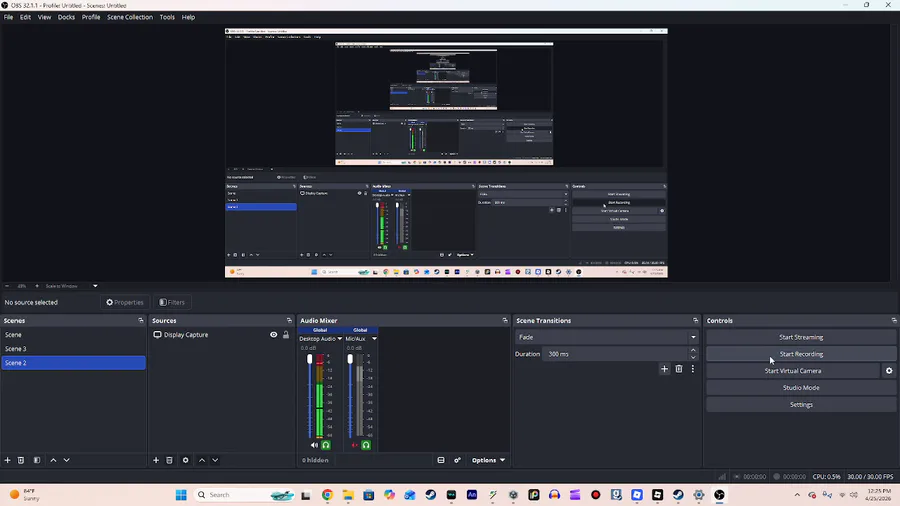Move scene up with the up arrow
Image resolution: width=900 pixels, height=506 pixels.
point(53,460)
